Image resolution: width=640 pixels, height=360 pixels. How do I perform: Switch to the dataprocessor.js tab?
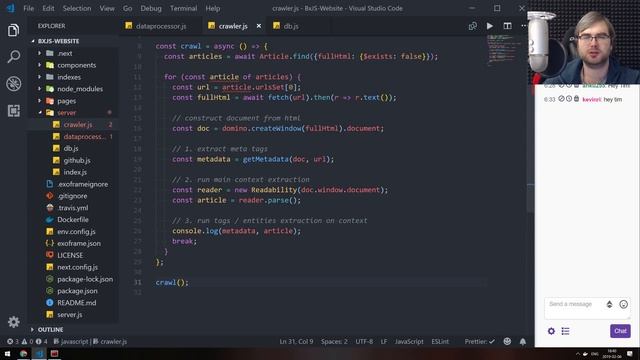(161, 26)
